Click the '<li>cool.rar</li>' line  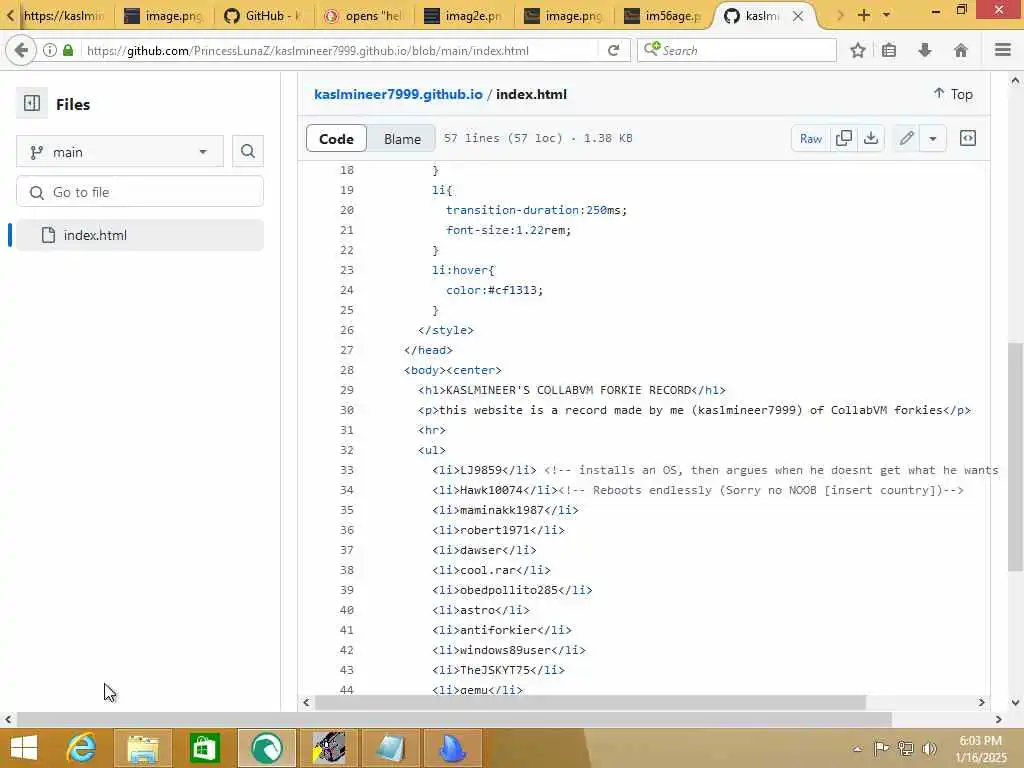coord(491,570)
